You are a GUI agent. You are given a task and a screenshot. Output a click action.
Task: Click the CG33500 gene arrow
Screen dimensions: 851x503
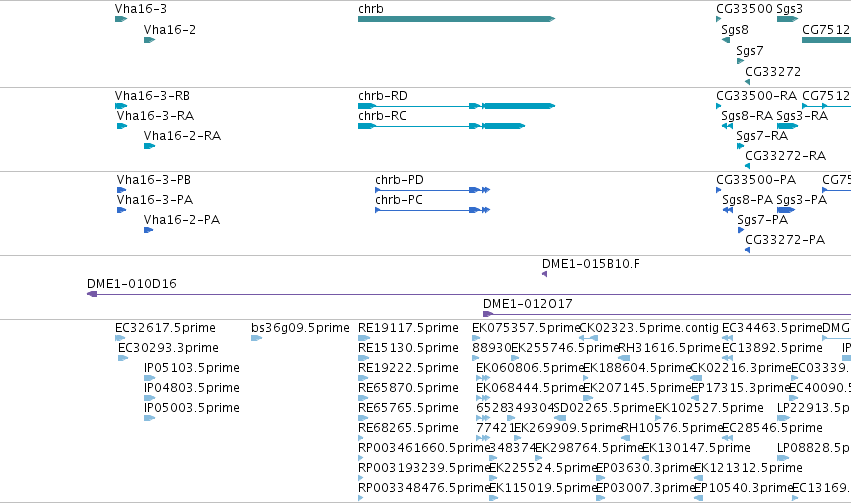pos(719,19)
